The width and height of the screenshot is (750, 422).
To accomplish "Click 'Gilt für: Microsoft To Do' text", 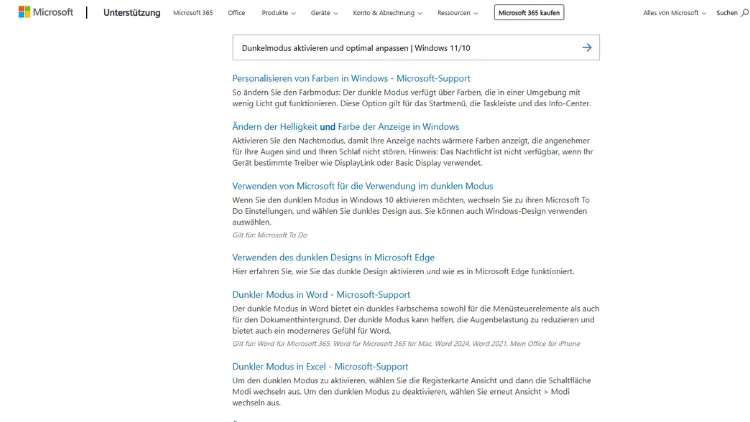I will (x=270, y=235).
